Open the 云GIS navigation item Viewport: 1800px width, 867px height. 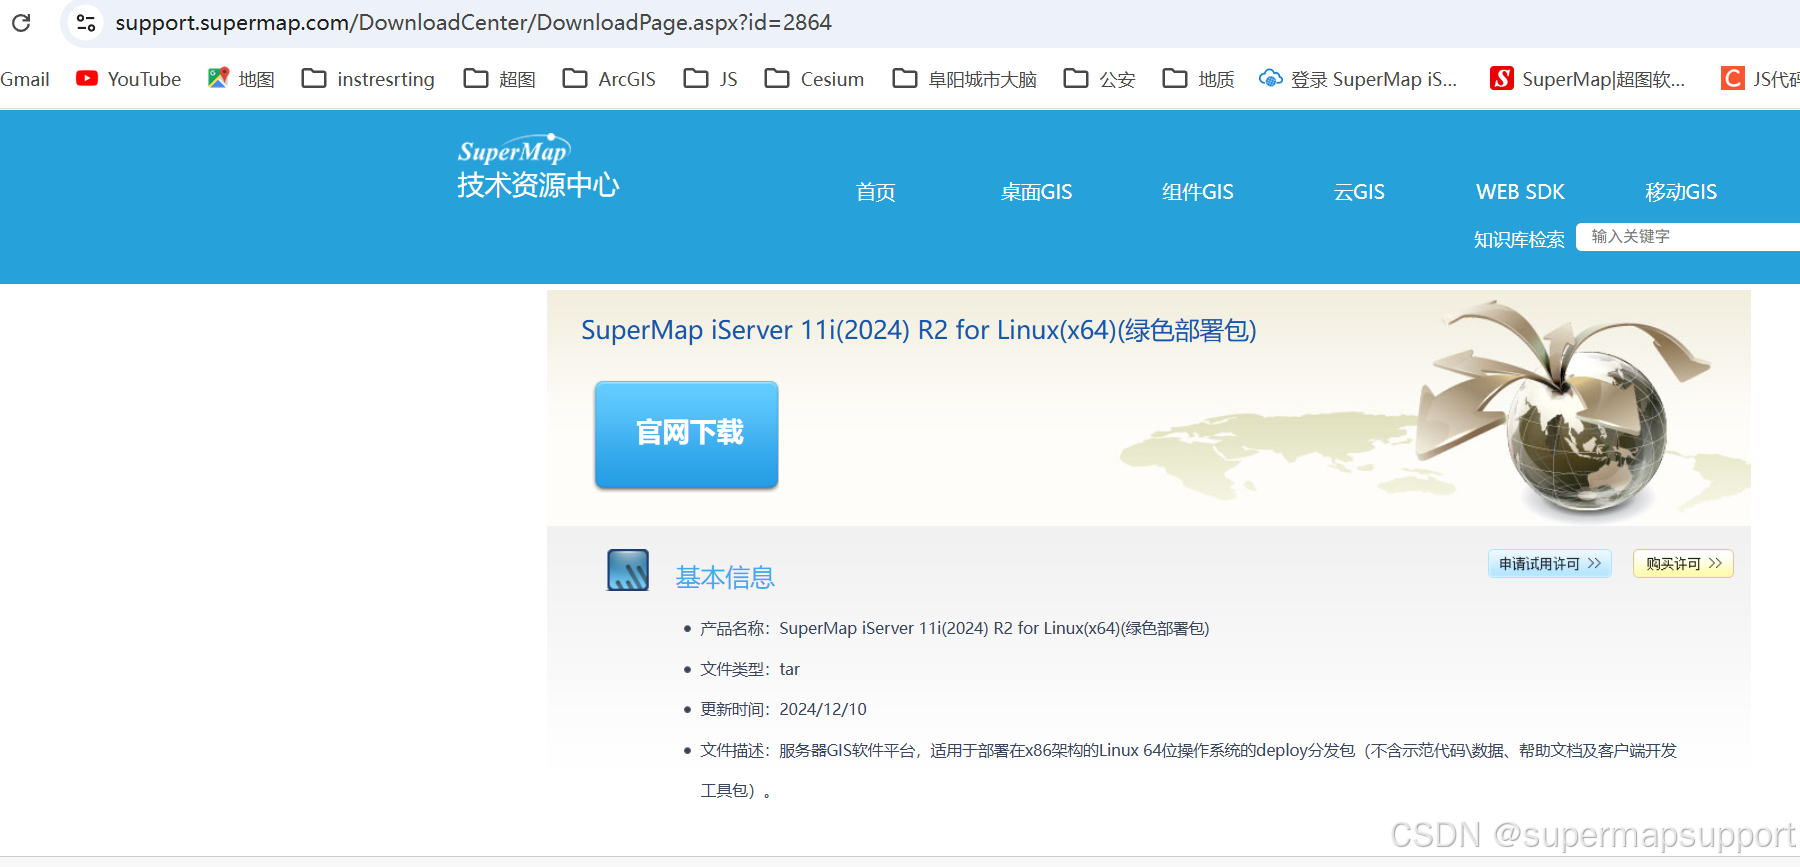point(1359,192)
